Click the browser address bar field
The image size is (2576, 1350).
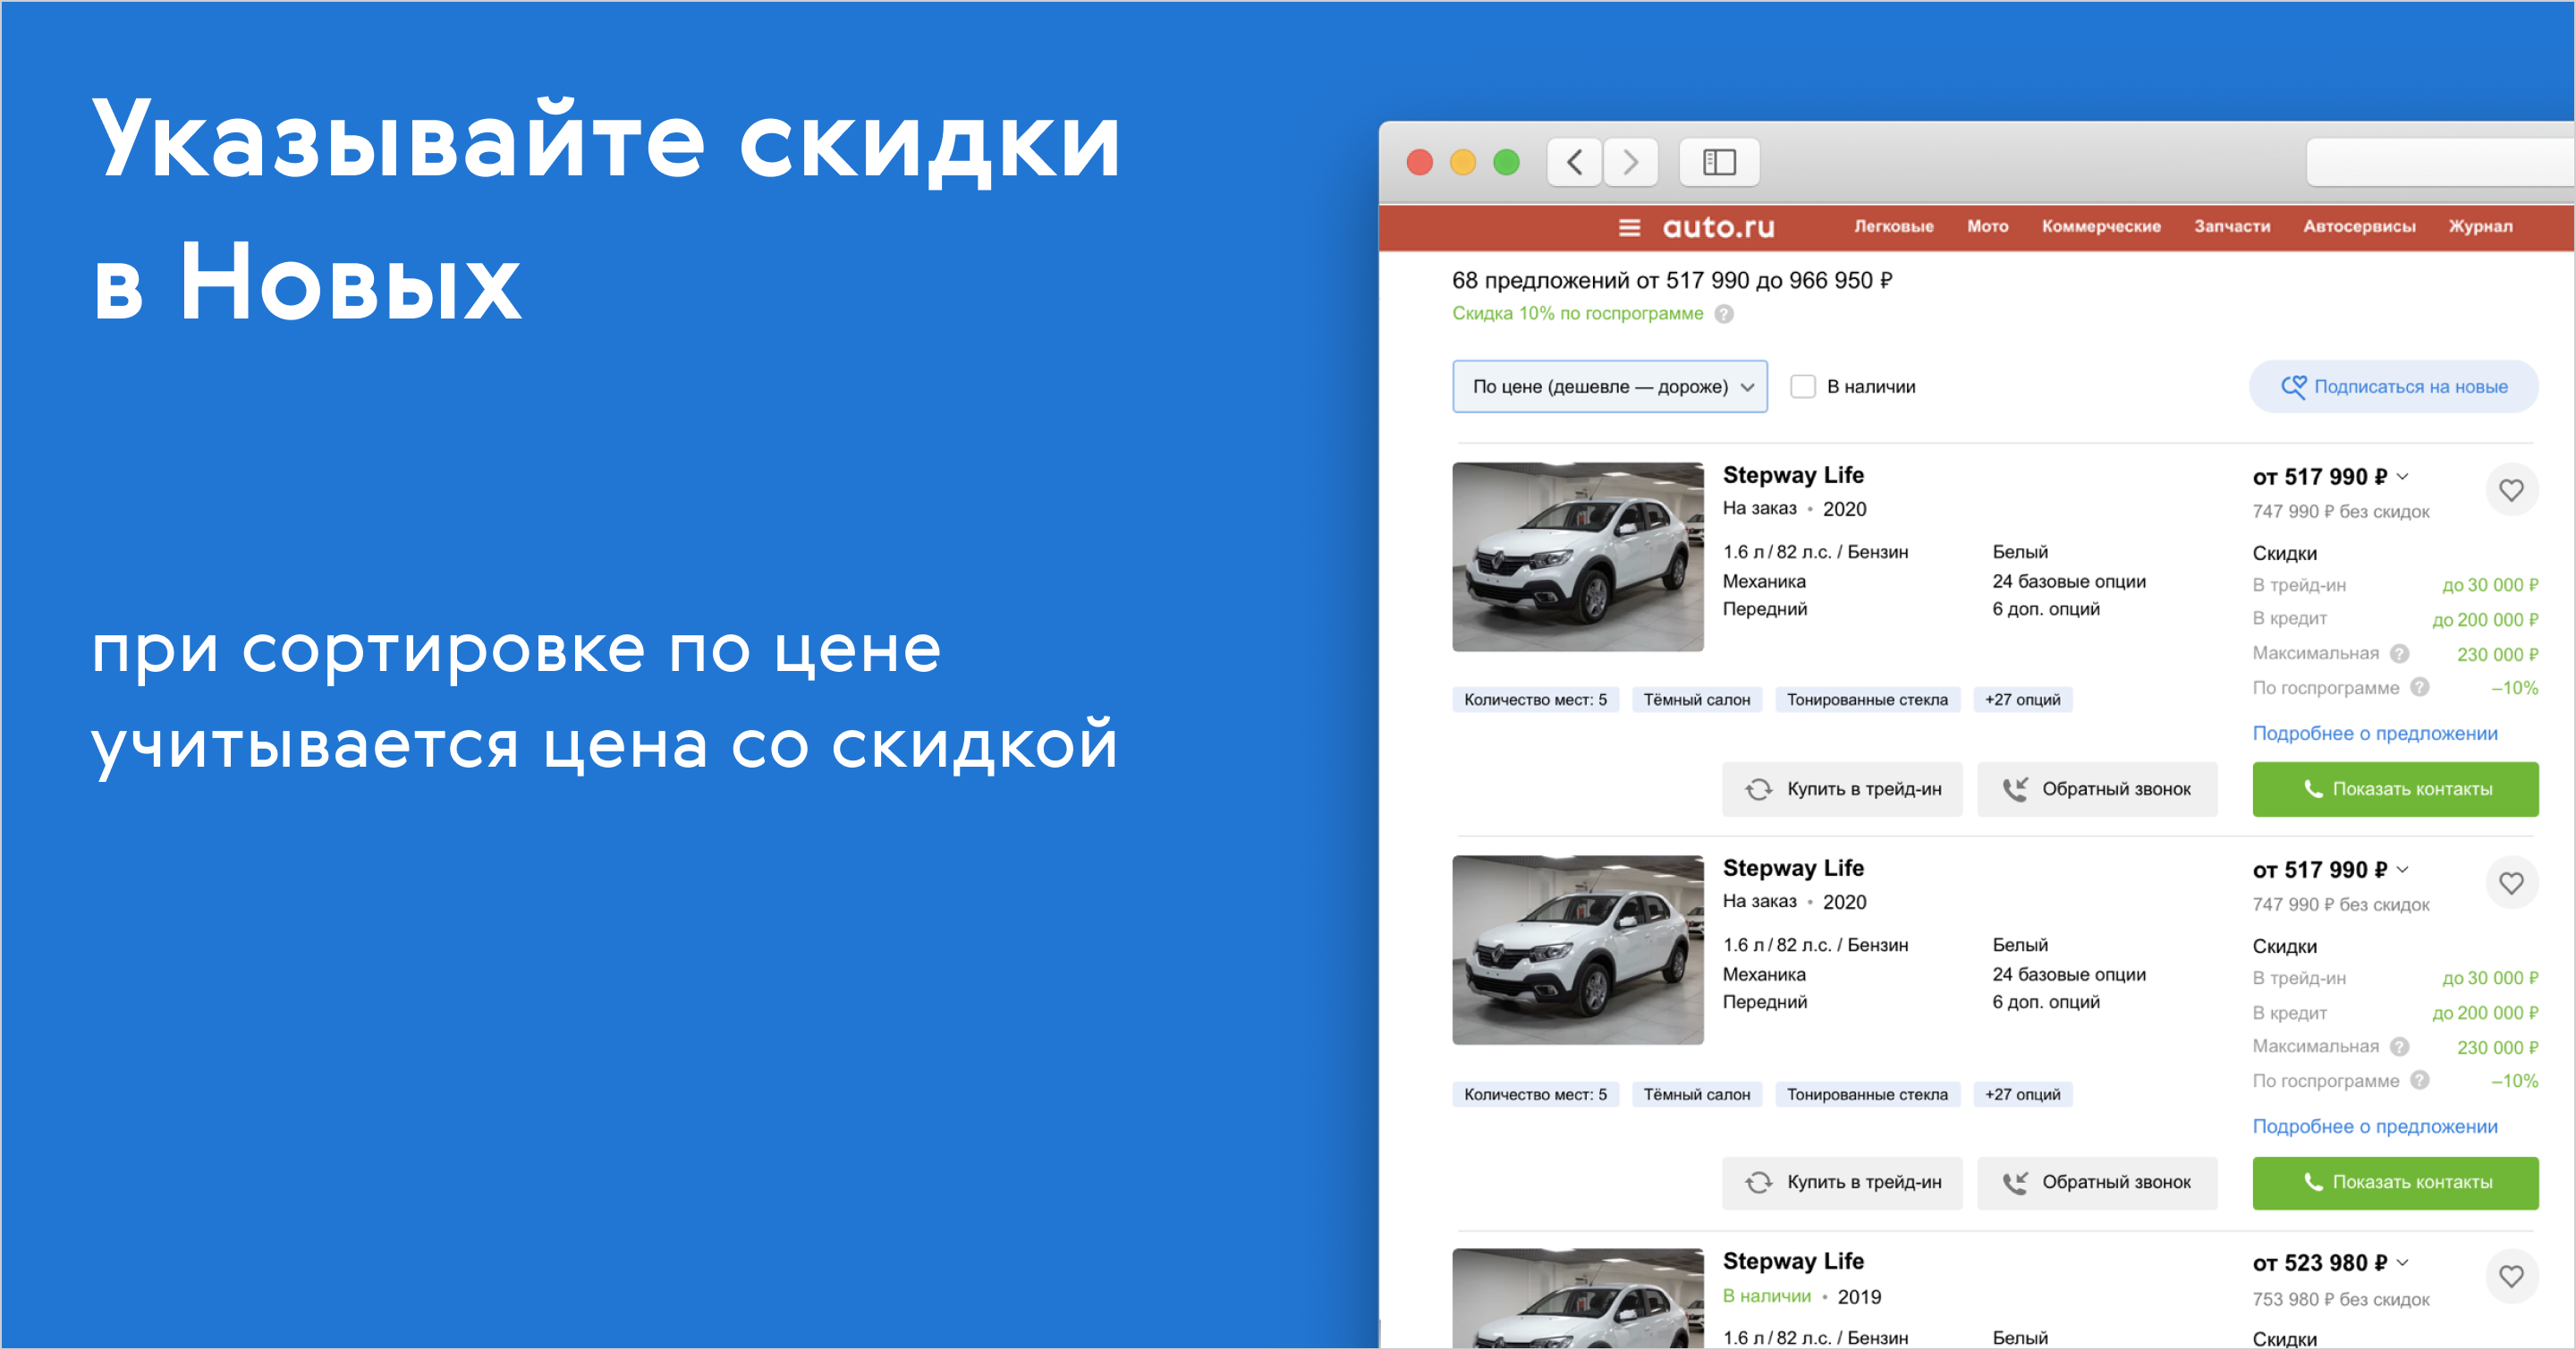point(2440,161)
